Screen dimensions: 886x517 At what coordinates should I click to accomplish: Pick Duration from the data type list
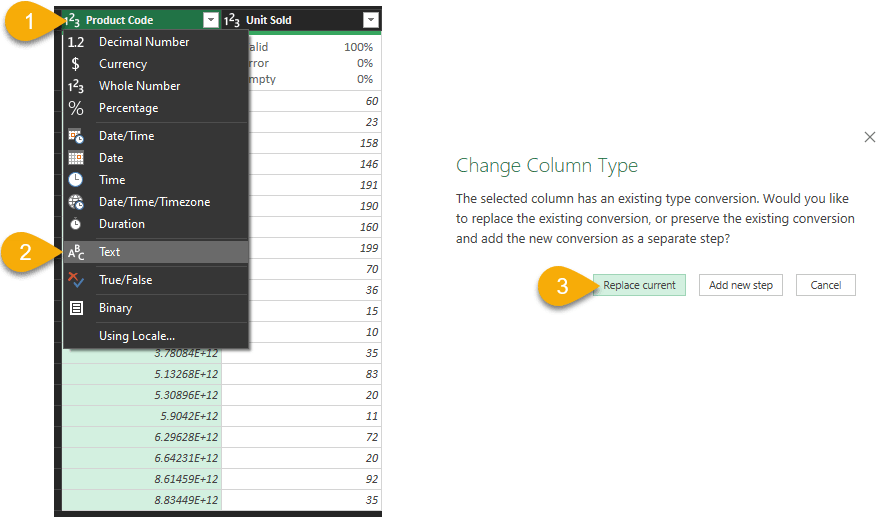point(121,224)
